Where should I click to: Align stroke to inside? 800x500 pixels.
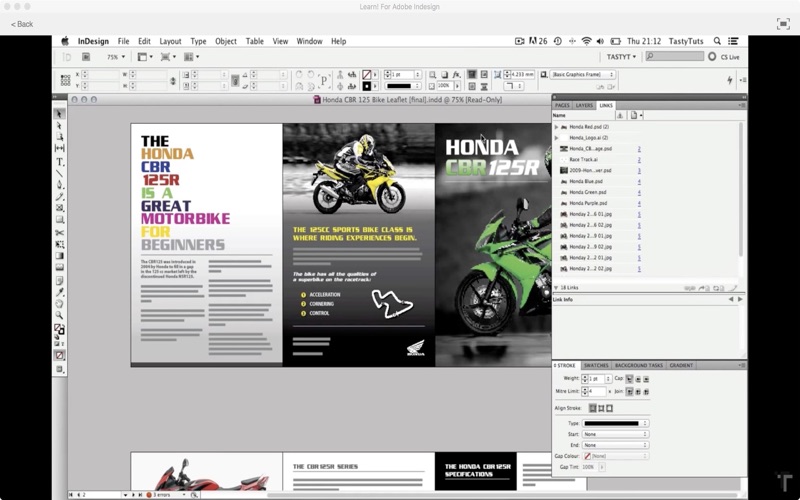click(x=601, y=408)
